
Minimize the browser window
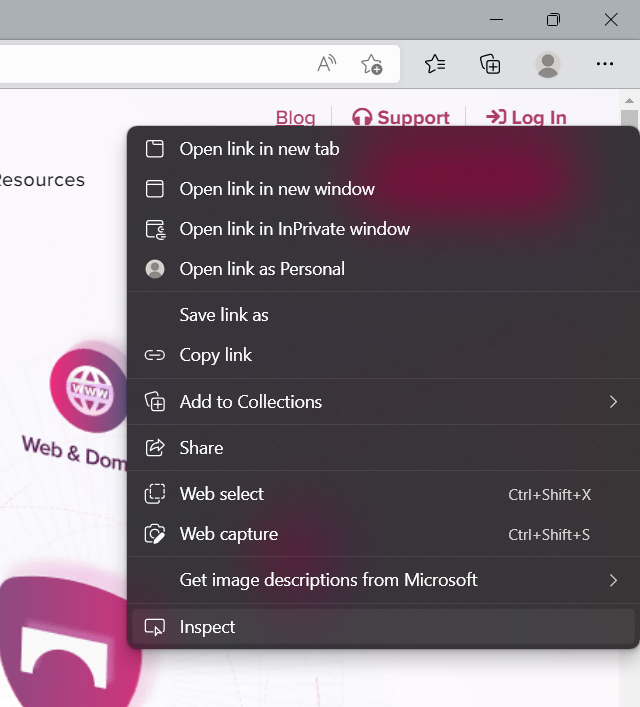[496, 19]
